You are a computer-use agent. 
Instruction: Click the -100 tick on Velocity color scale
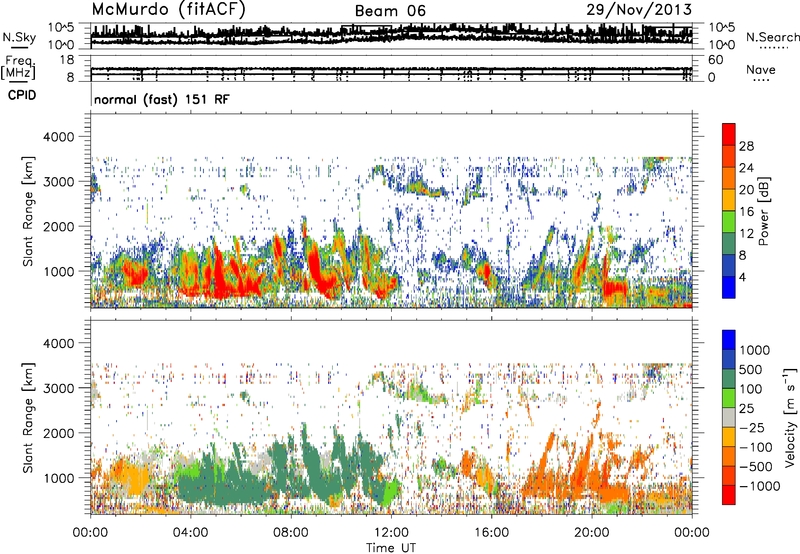(756, 447)
